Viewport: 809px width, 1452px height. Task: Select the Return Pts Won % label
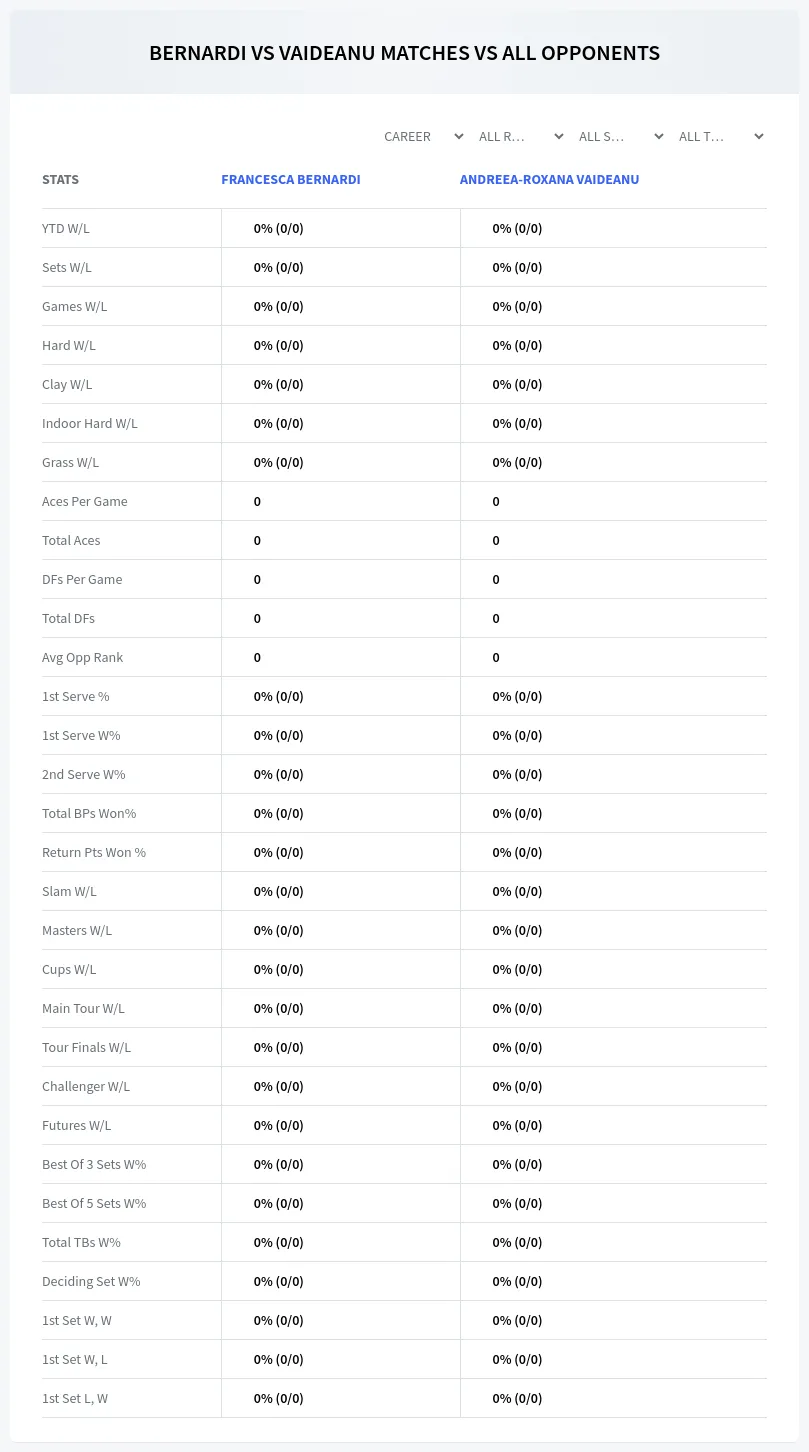[x=94, y=852]
